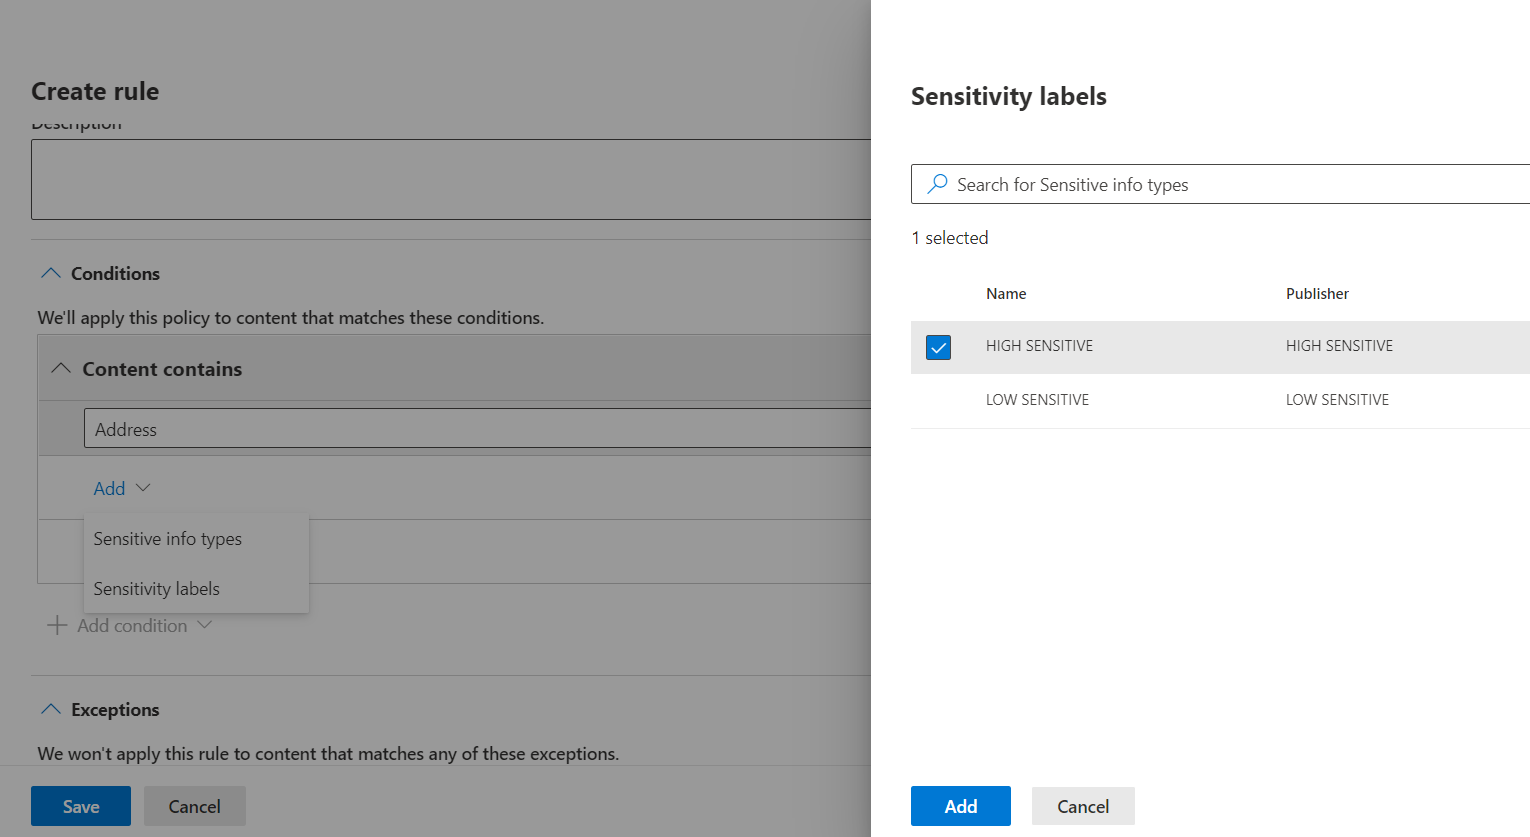Click into the Address group name field

click(470, 429)
